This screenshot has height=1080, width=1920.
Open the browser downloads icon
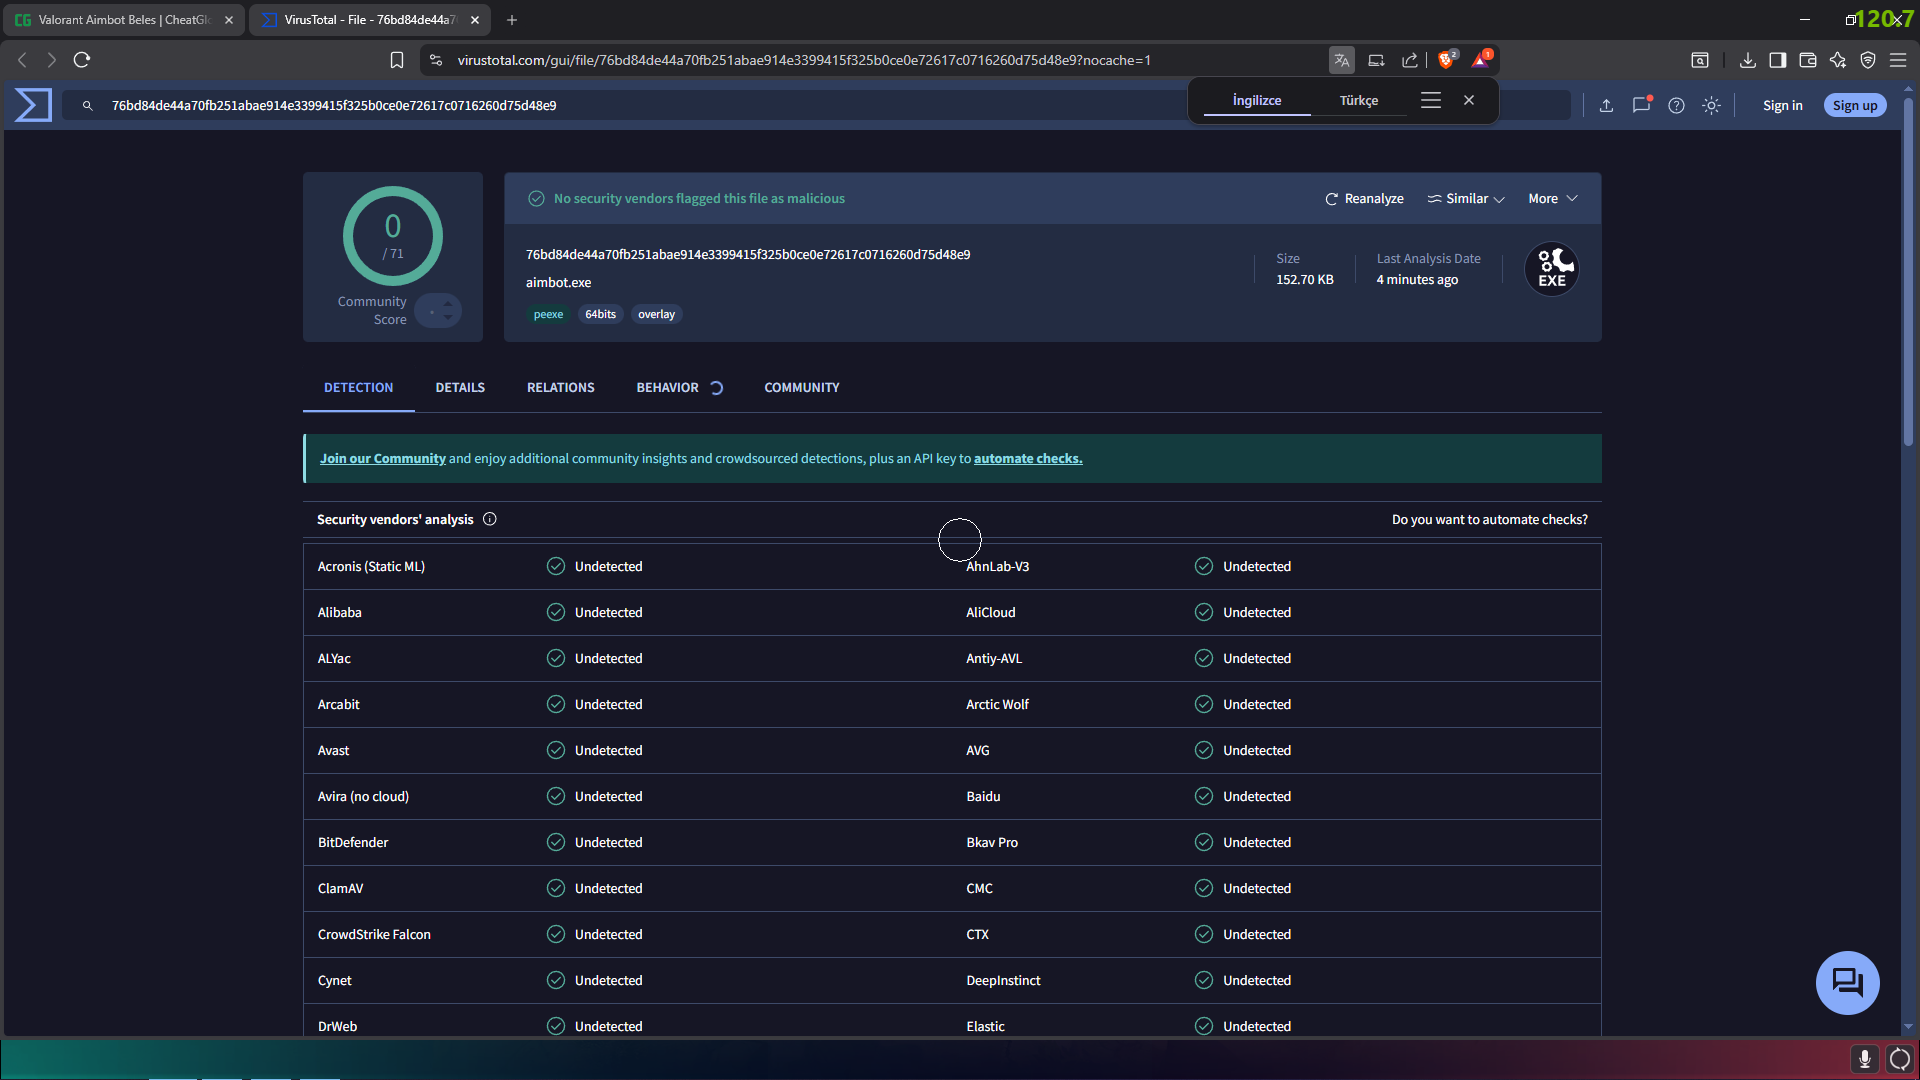(1747, 60)
